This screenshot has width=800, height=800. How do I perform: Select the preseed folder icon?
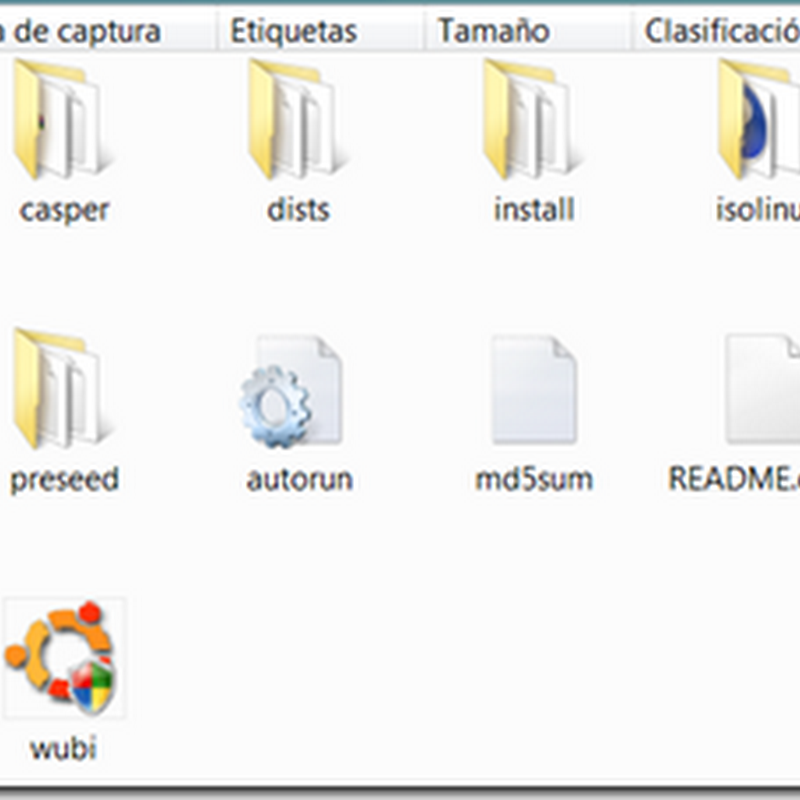[61, 389]
